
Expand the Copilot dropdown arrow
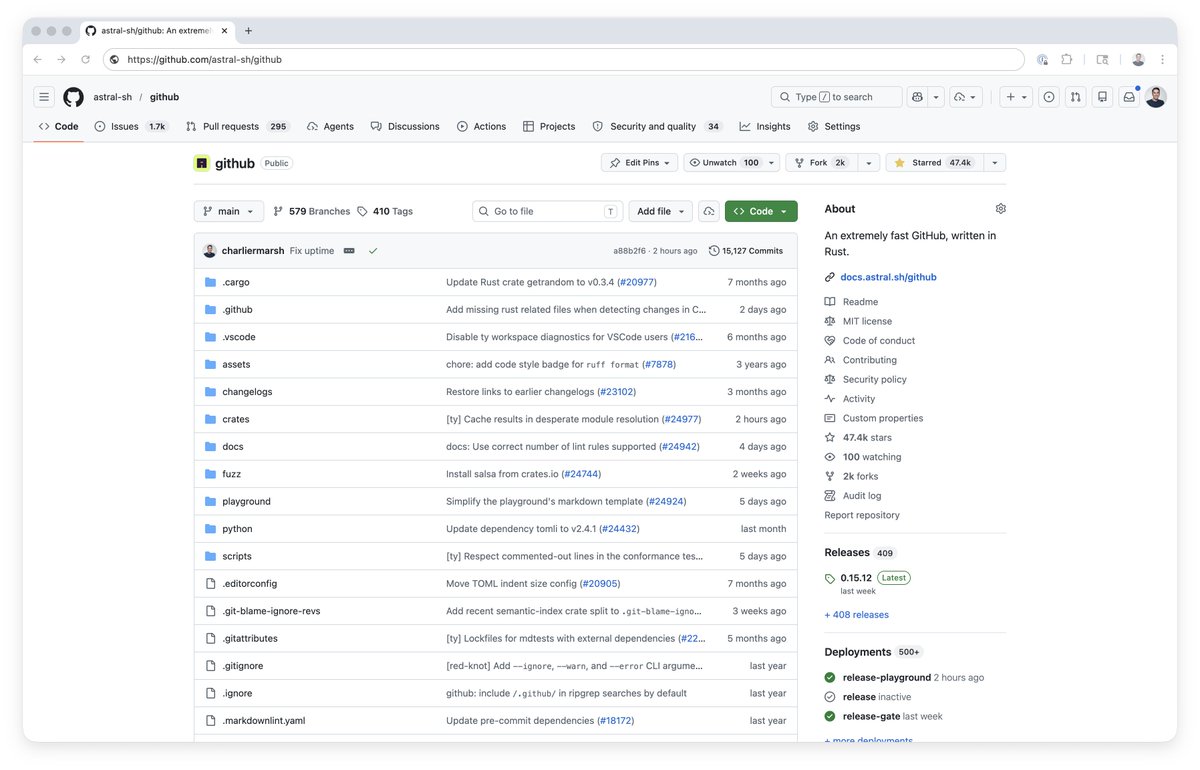click(936, 97)
